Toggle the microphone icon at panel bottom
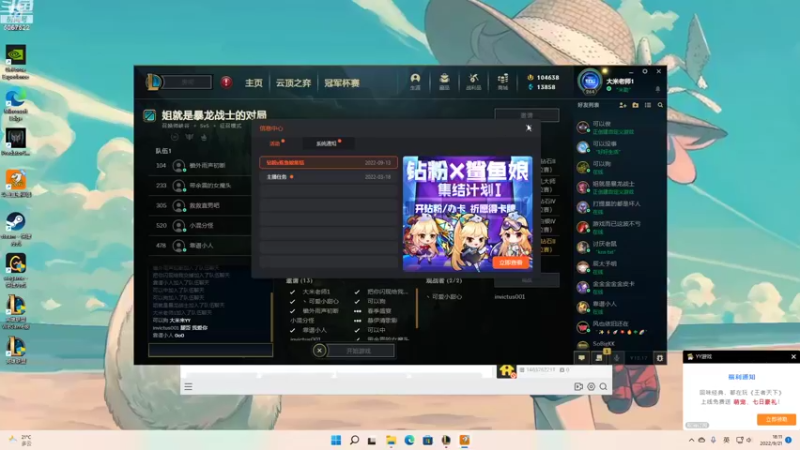800x450 pixels. (x=616, y=358)
